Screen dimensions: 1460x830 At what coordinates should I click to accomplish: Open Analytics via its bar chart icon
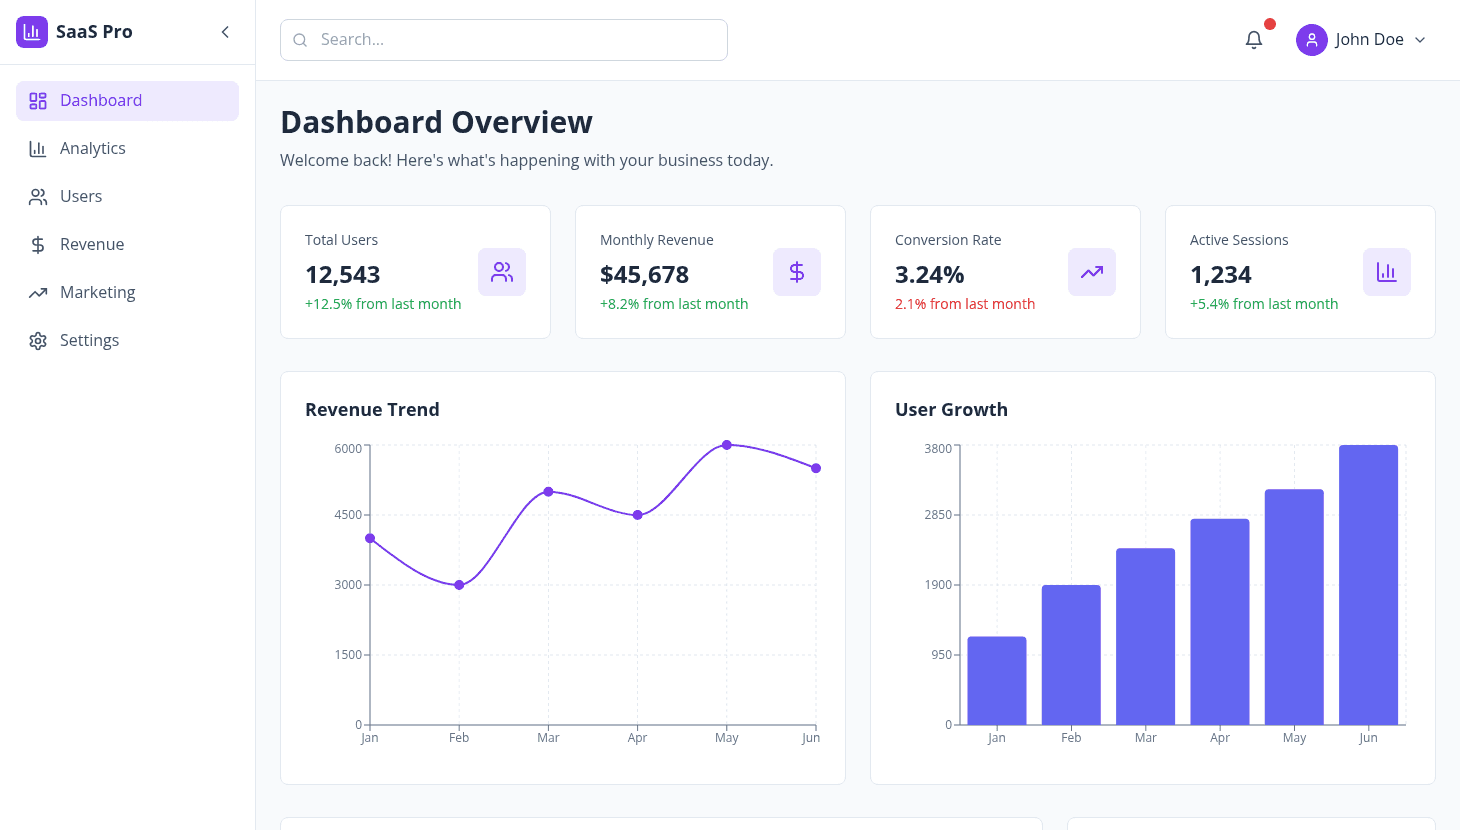tap(38, 148)
